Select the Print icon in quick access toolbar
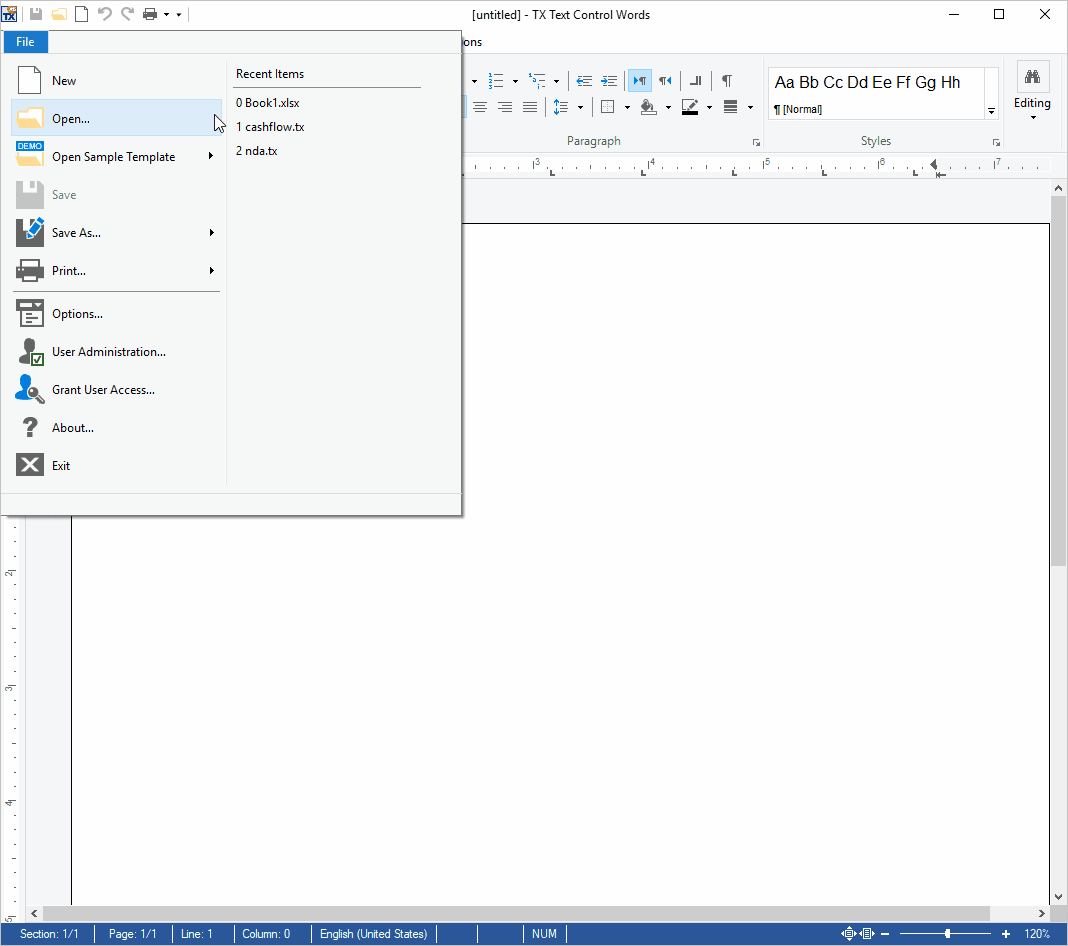This screenshot has width=1068, height=946. (x=150, y=13)
